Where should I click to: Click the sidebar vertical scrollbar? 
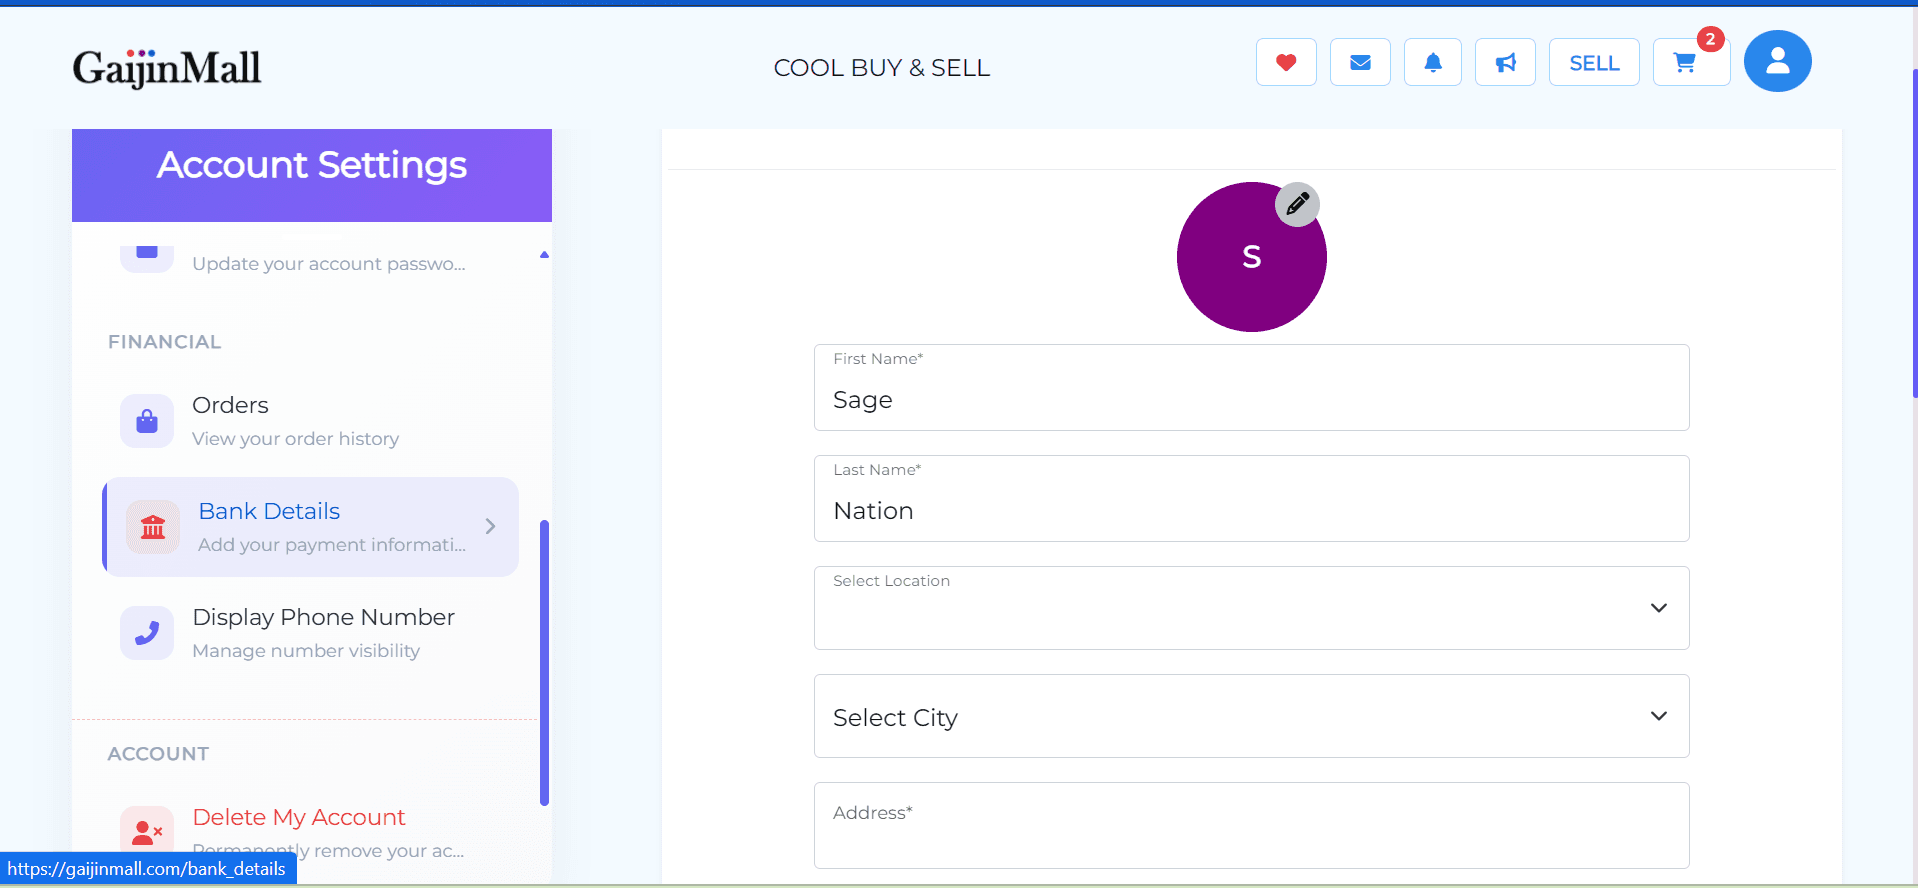pyautogui.click(x=544, y=662)
